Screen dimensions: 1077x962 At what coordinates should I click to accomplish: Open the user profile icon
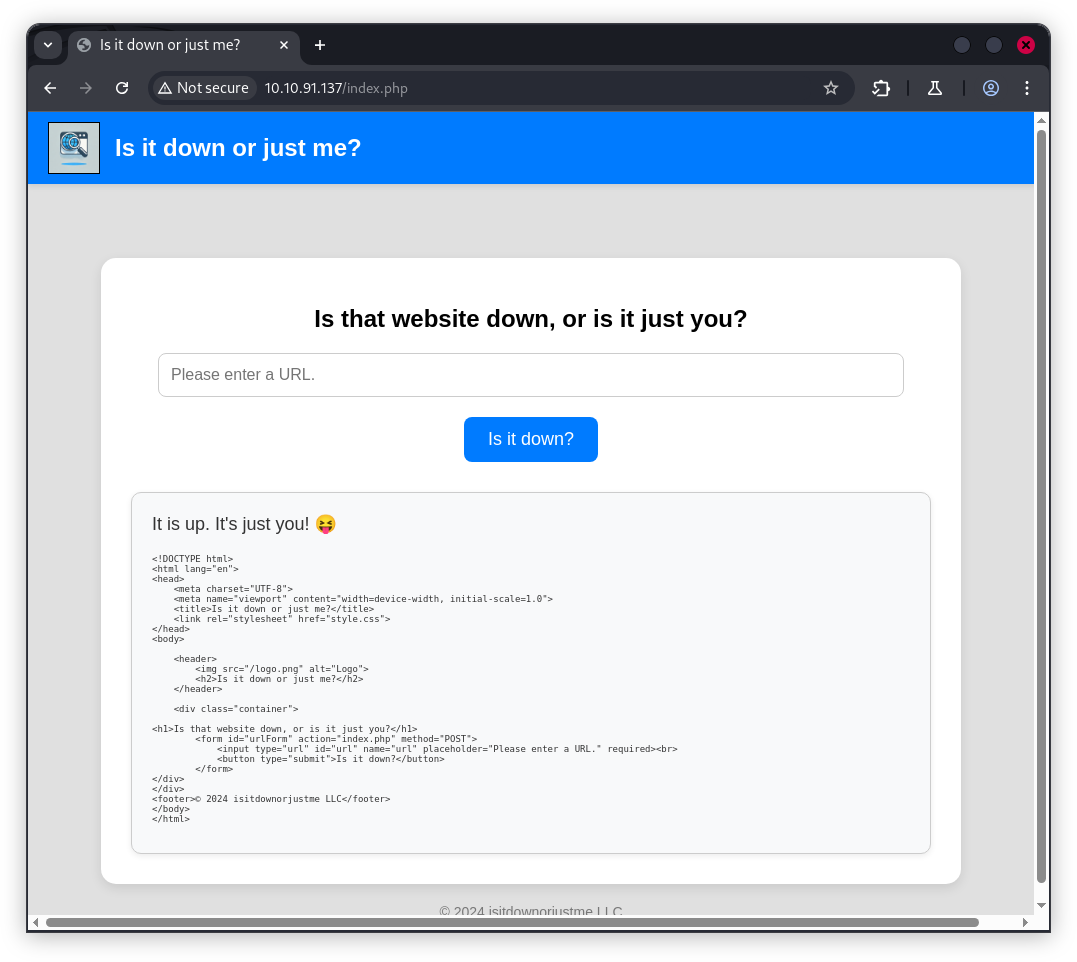(x=991, y=88)
